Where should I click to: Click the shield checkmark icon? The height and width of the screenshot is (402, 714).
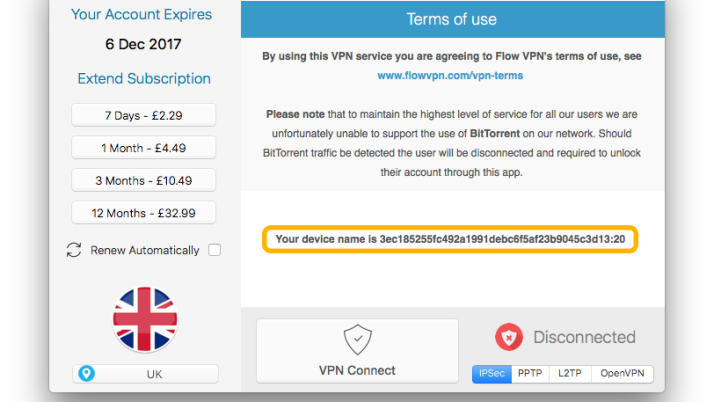357,338
